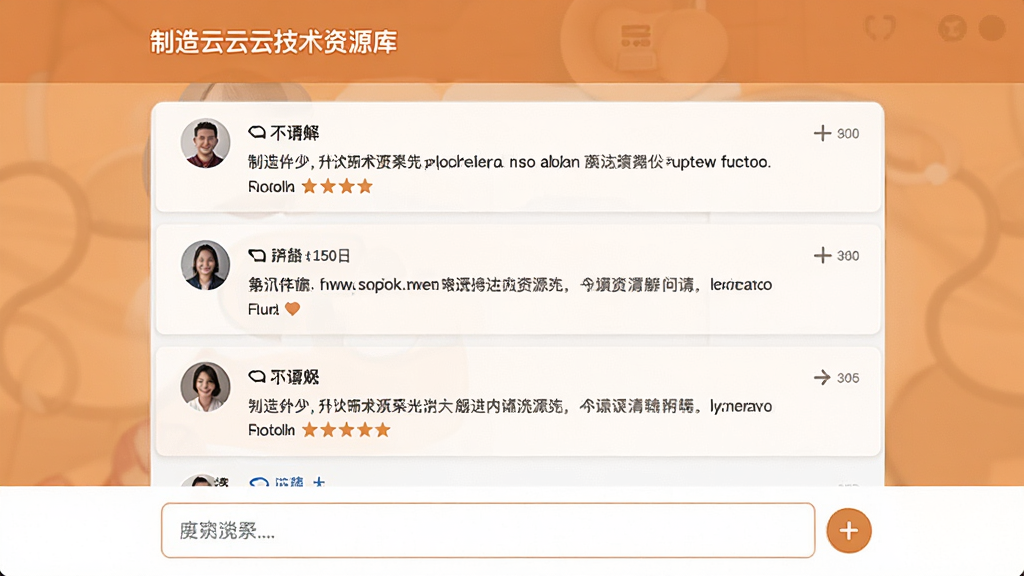Open second commenter's avatar photo
1024x576 pixels.
click(x=205, y=264)
